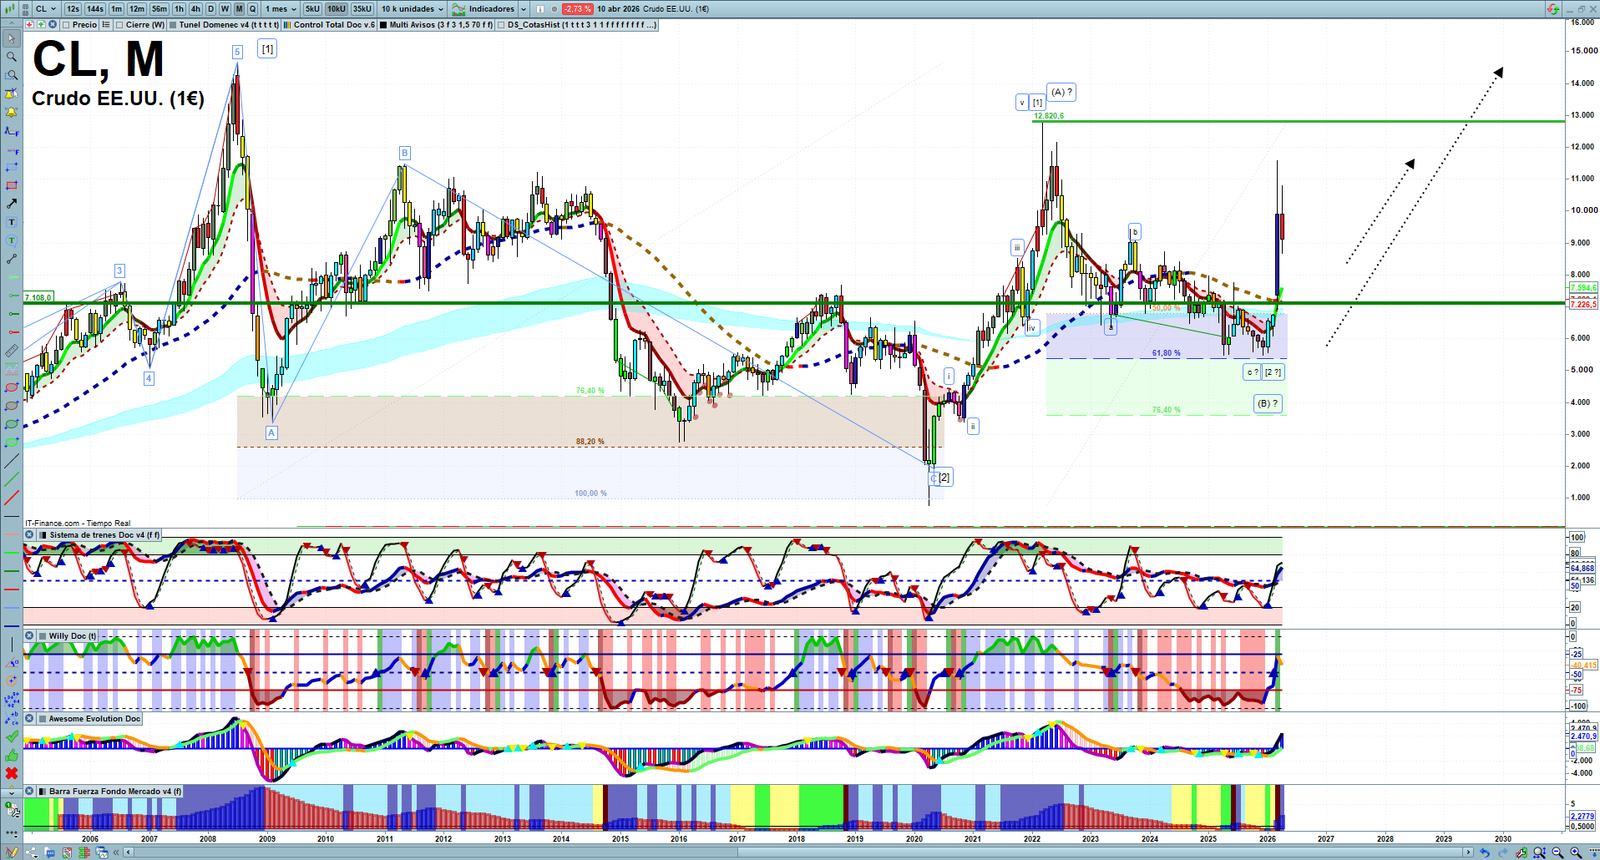Switch to the 1h timeframe
This screenshot has width=1600, height=860.
(x=179, y=9)
